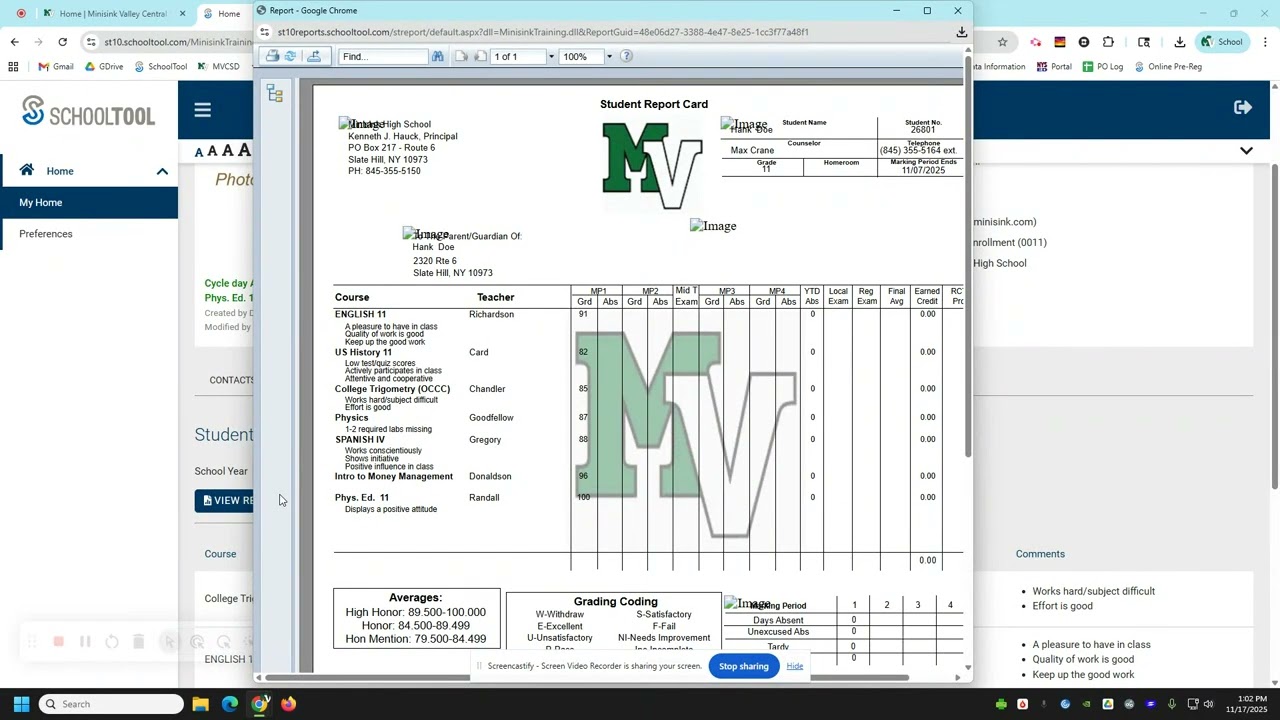Expand the student header chevron in SchoolTool

pyautogui.click(x=1246, y=151)
